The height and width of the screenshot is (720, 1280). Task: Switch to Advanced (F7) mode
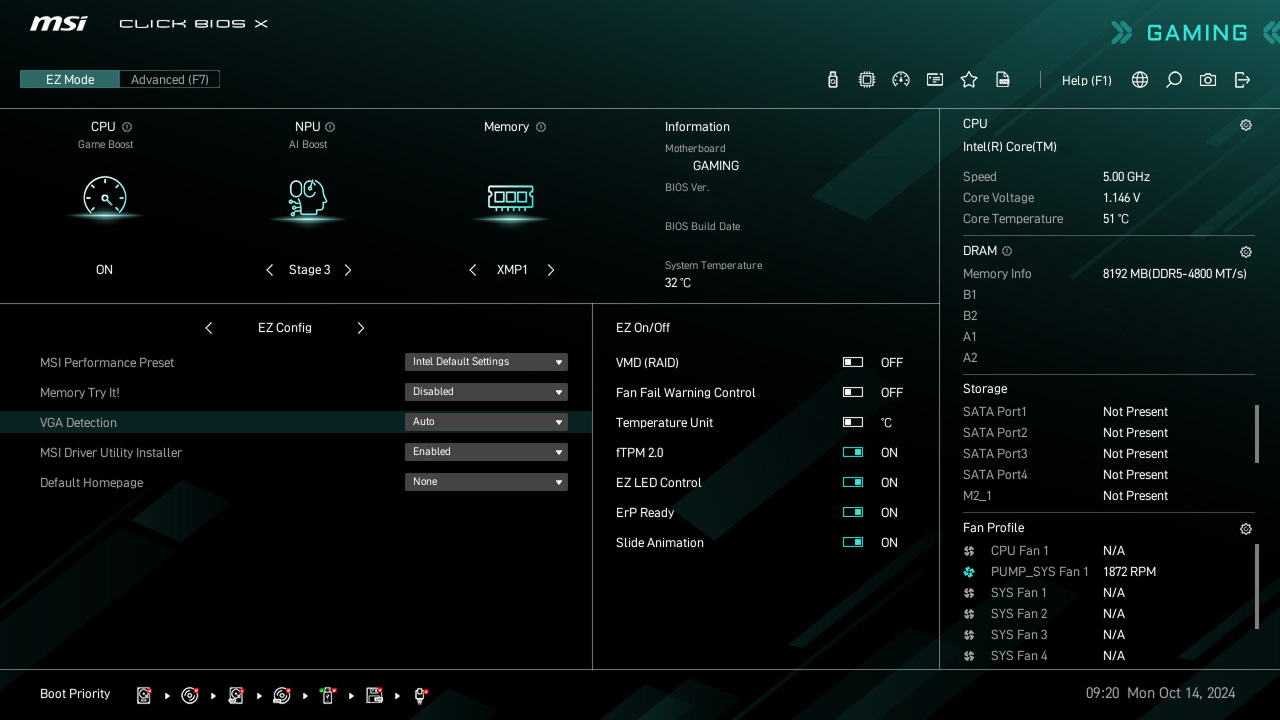[x=169, y=79]
